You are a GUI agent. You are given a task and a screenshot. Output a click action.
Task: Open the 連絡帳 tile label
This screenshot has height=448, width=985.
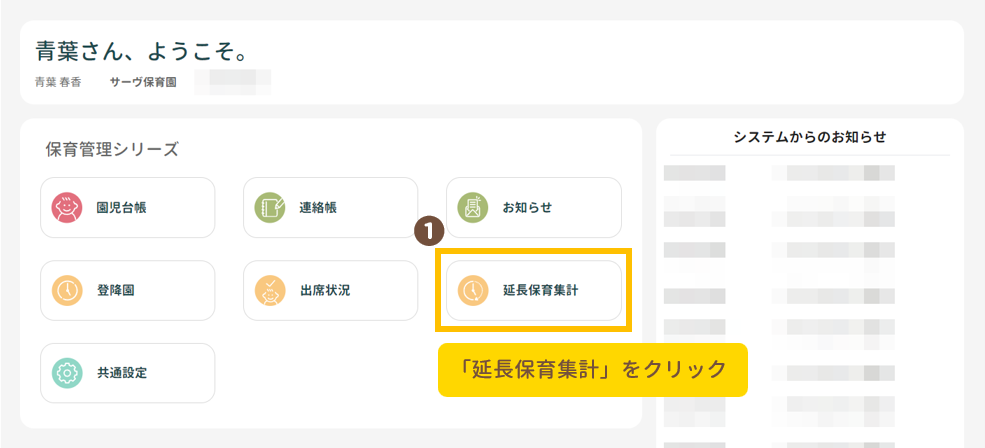pyautogui.click(x=318, y=208)
